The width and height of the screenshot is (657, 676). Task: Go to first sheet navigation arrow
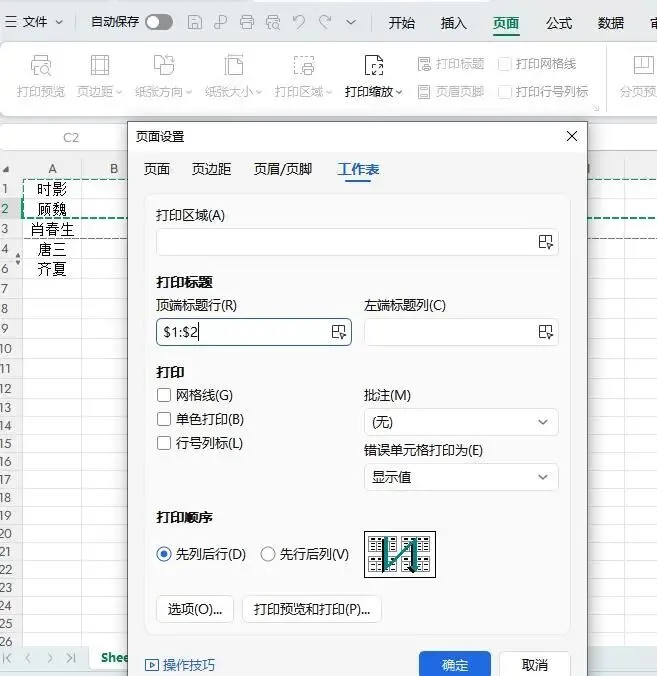click(7, 658)
